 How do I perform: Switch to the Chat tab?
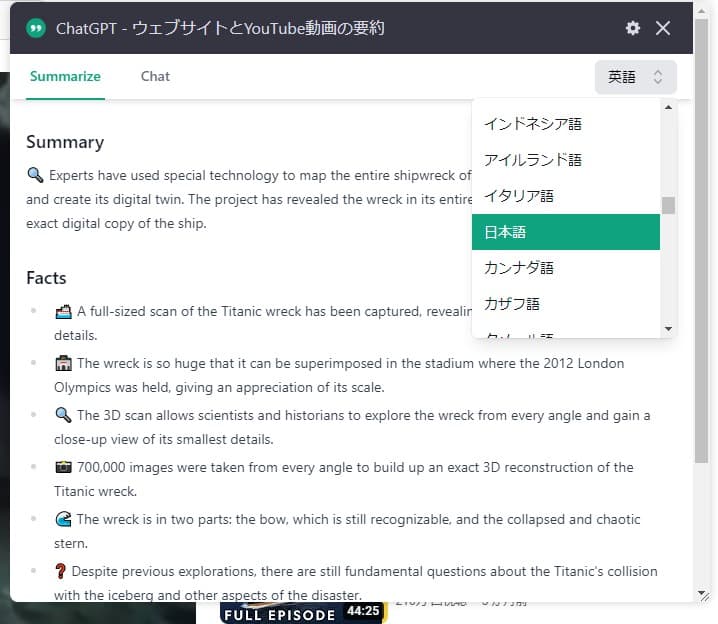155,76
